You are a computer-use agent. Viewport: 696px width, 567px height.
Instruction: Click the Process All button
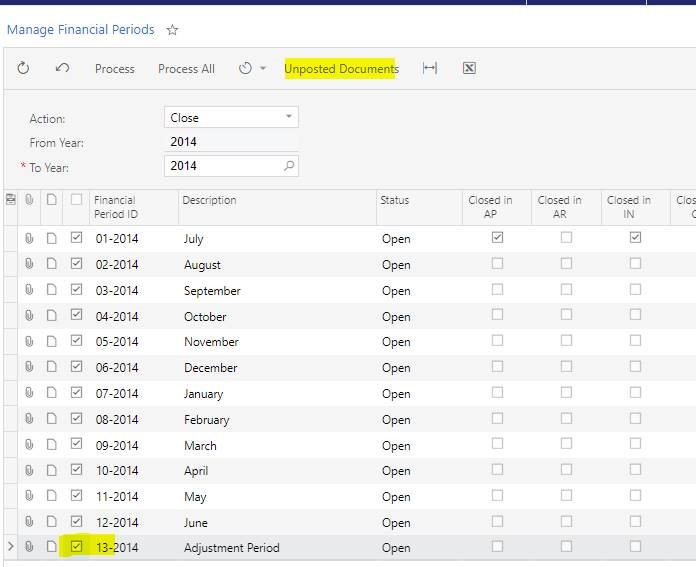tap(186, 68)
